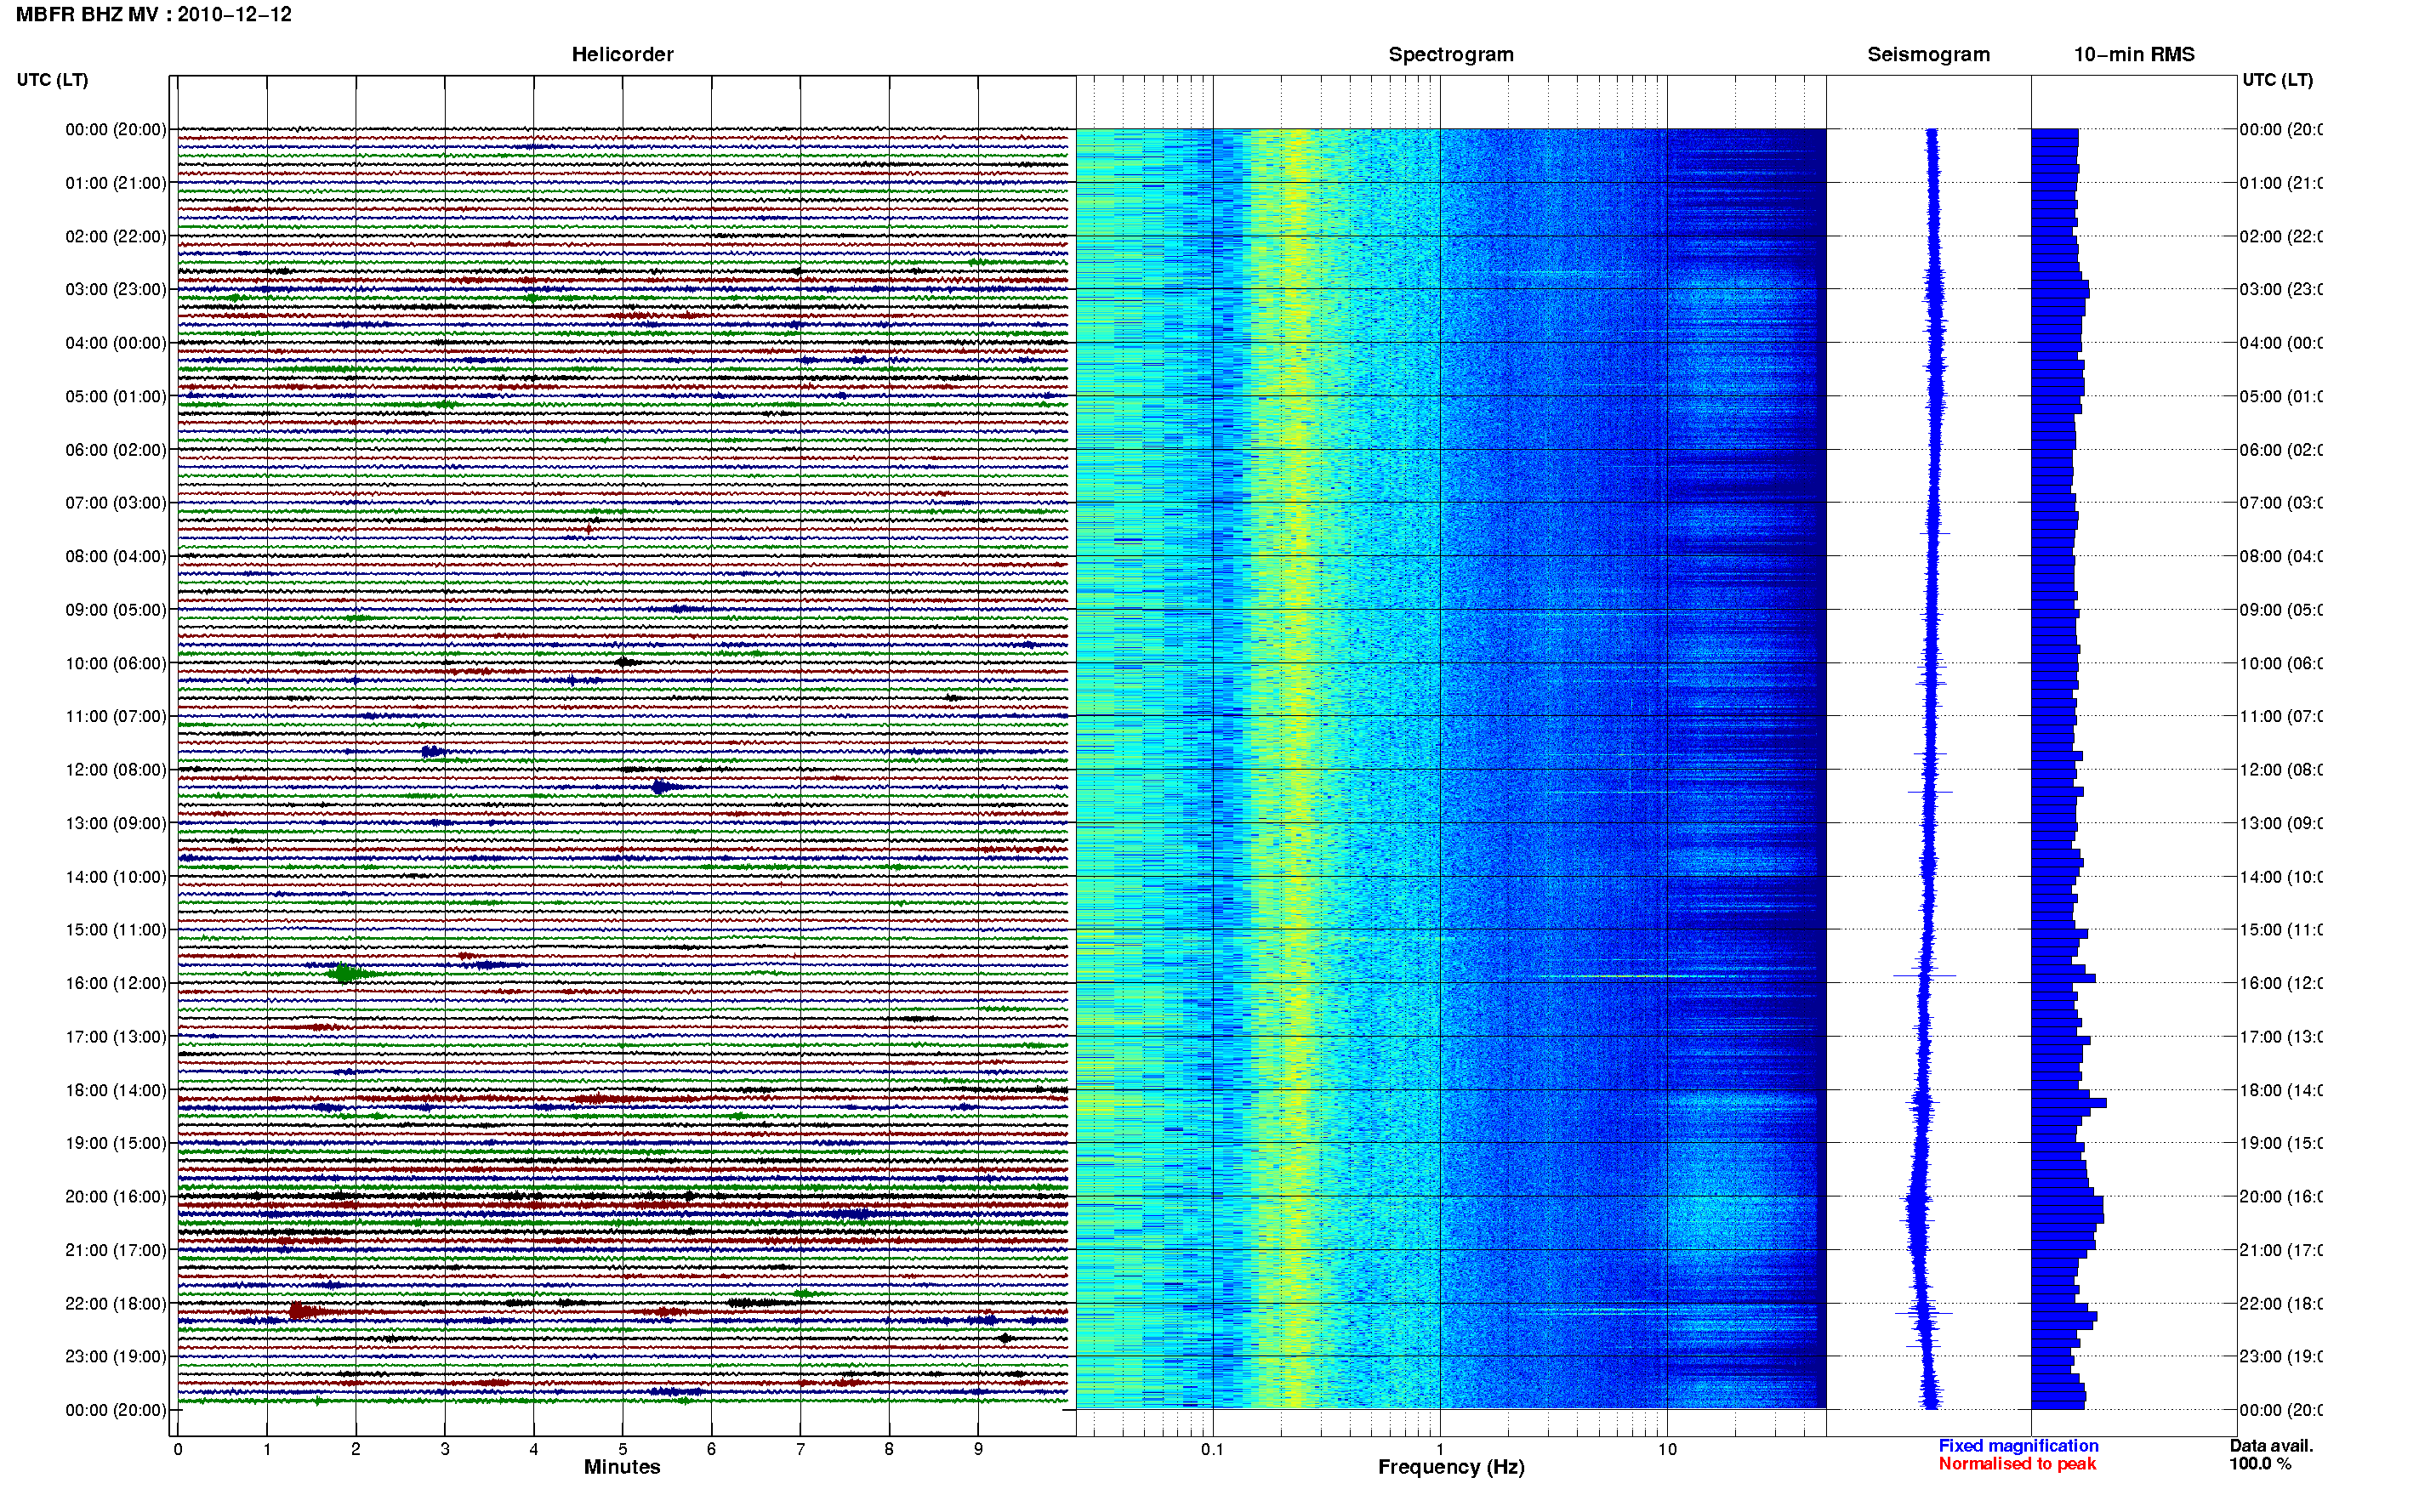2419x1512 pixels.
Task: Click the left "10:00 (06:00)" time label
Action: (116, 664)
